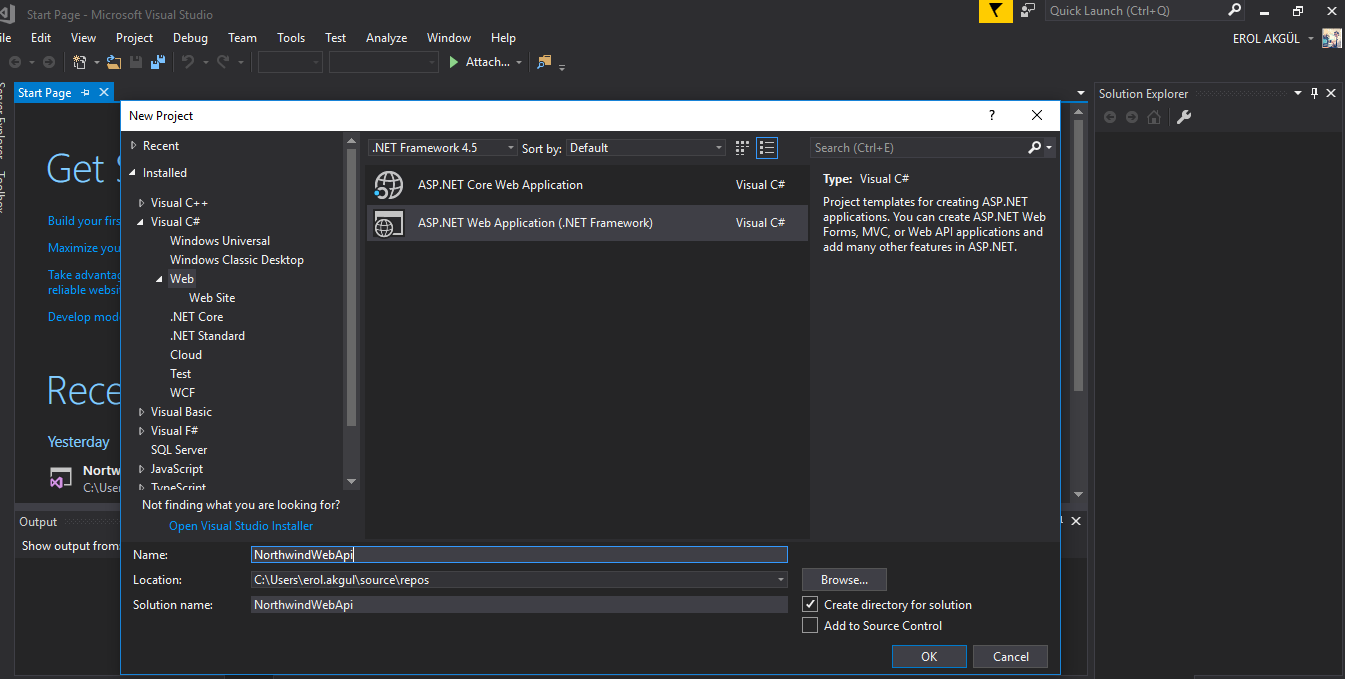Click the Solution Explorer home icon
Viewport: 1345px width, 679px height.
point(1154,117)
